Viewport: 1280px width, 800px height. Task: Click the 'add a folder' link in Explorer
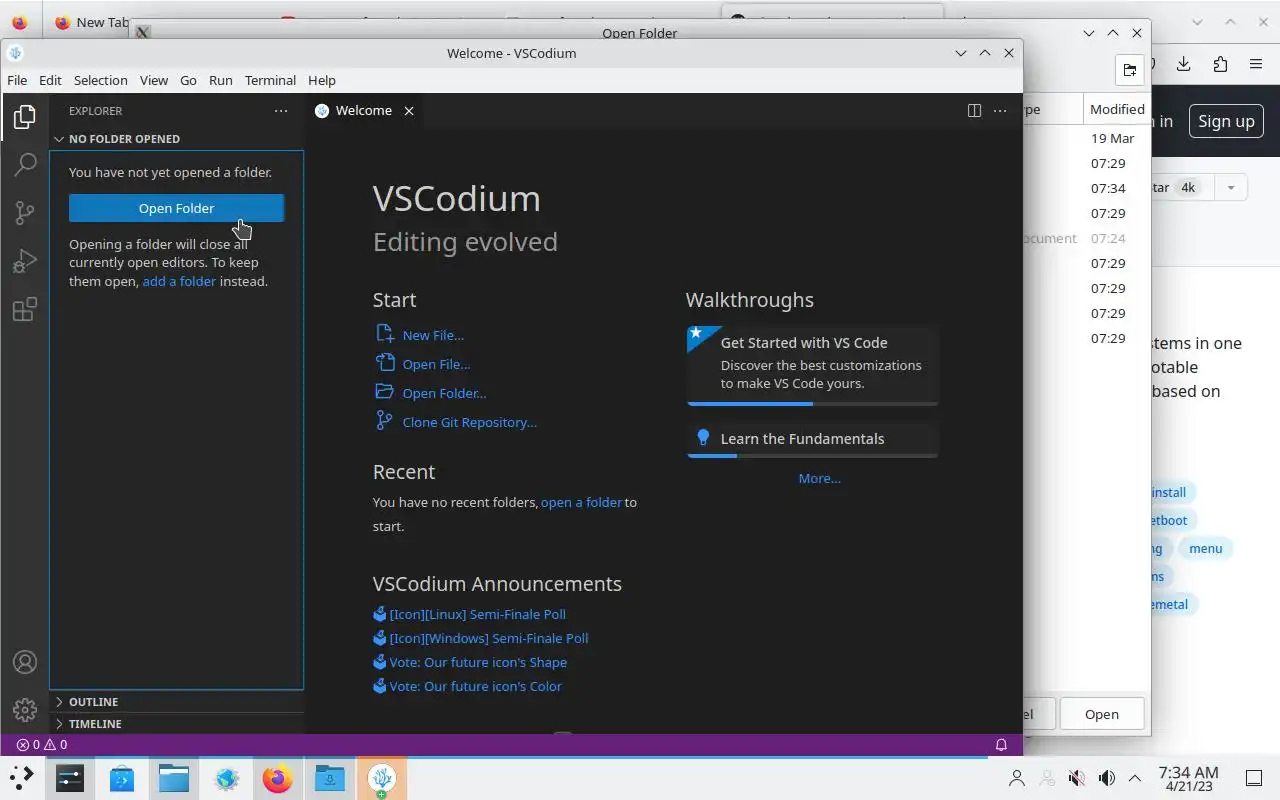click(x=179, y=281)
